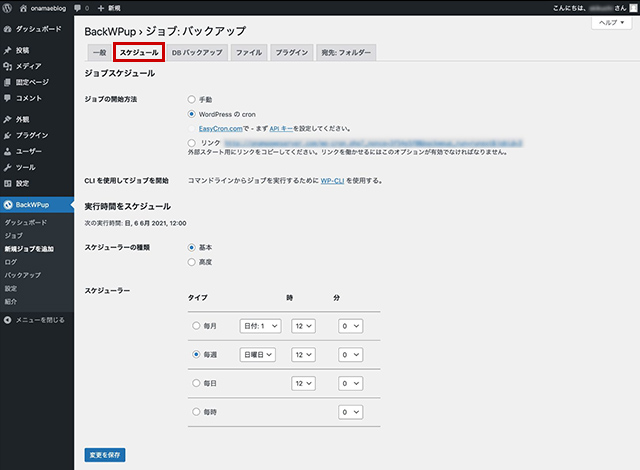Open the home icon next to onamaeblog
640x470 pixels.
click(23, 8)
